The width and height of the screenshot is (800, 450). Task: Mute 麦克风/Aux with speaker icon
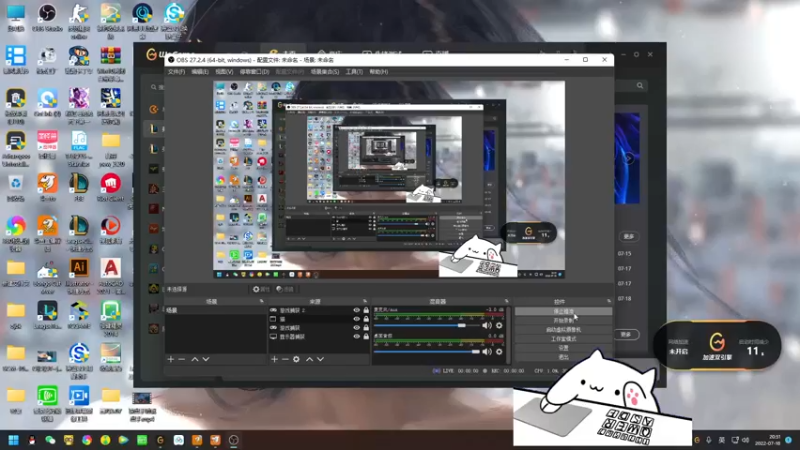487,326
